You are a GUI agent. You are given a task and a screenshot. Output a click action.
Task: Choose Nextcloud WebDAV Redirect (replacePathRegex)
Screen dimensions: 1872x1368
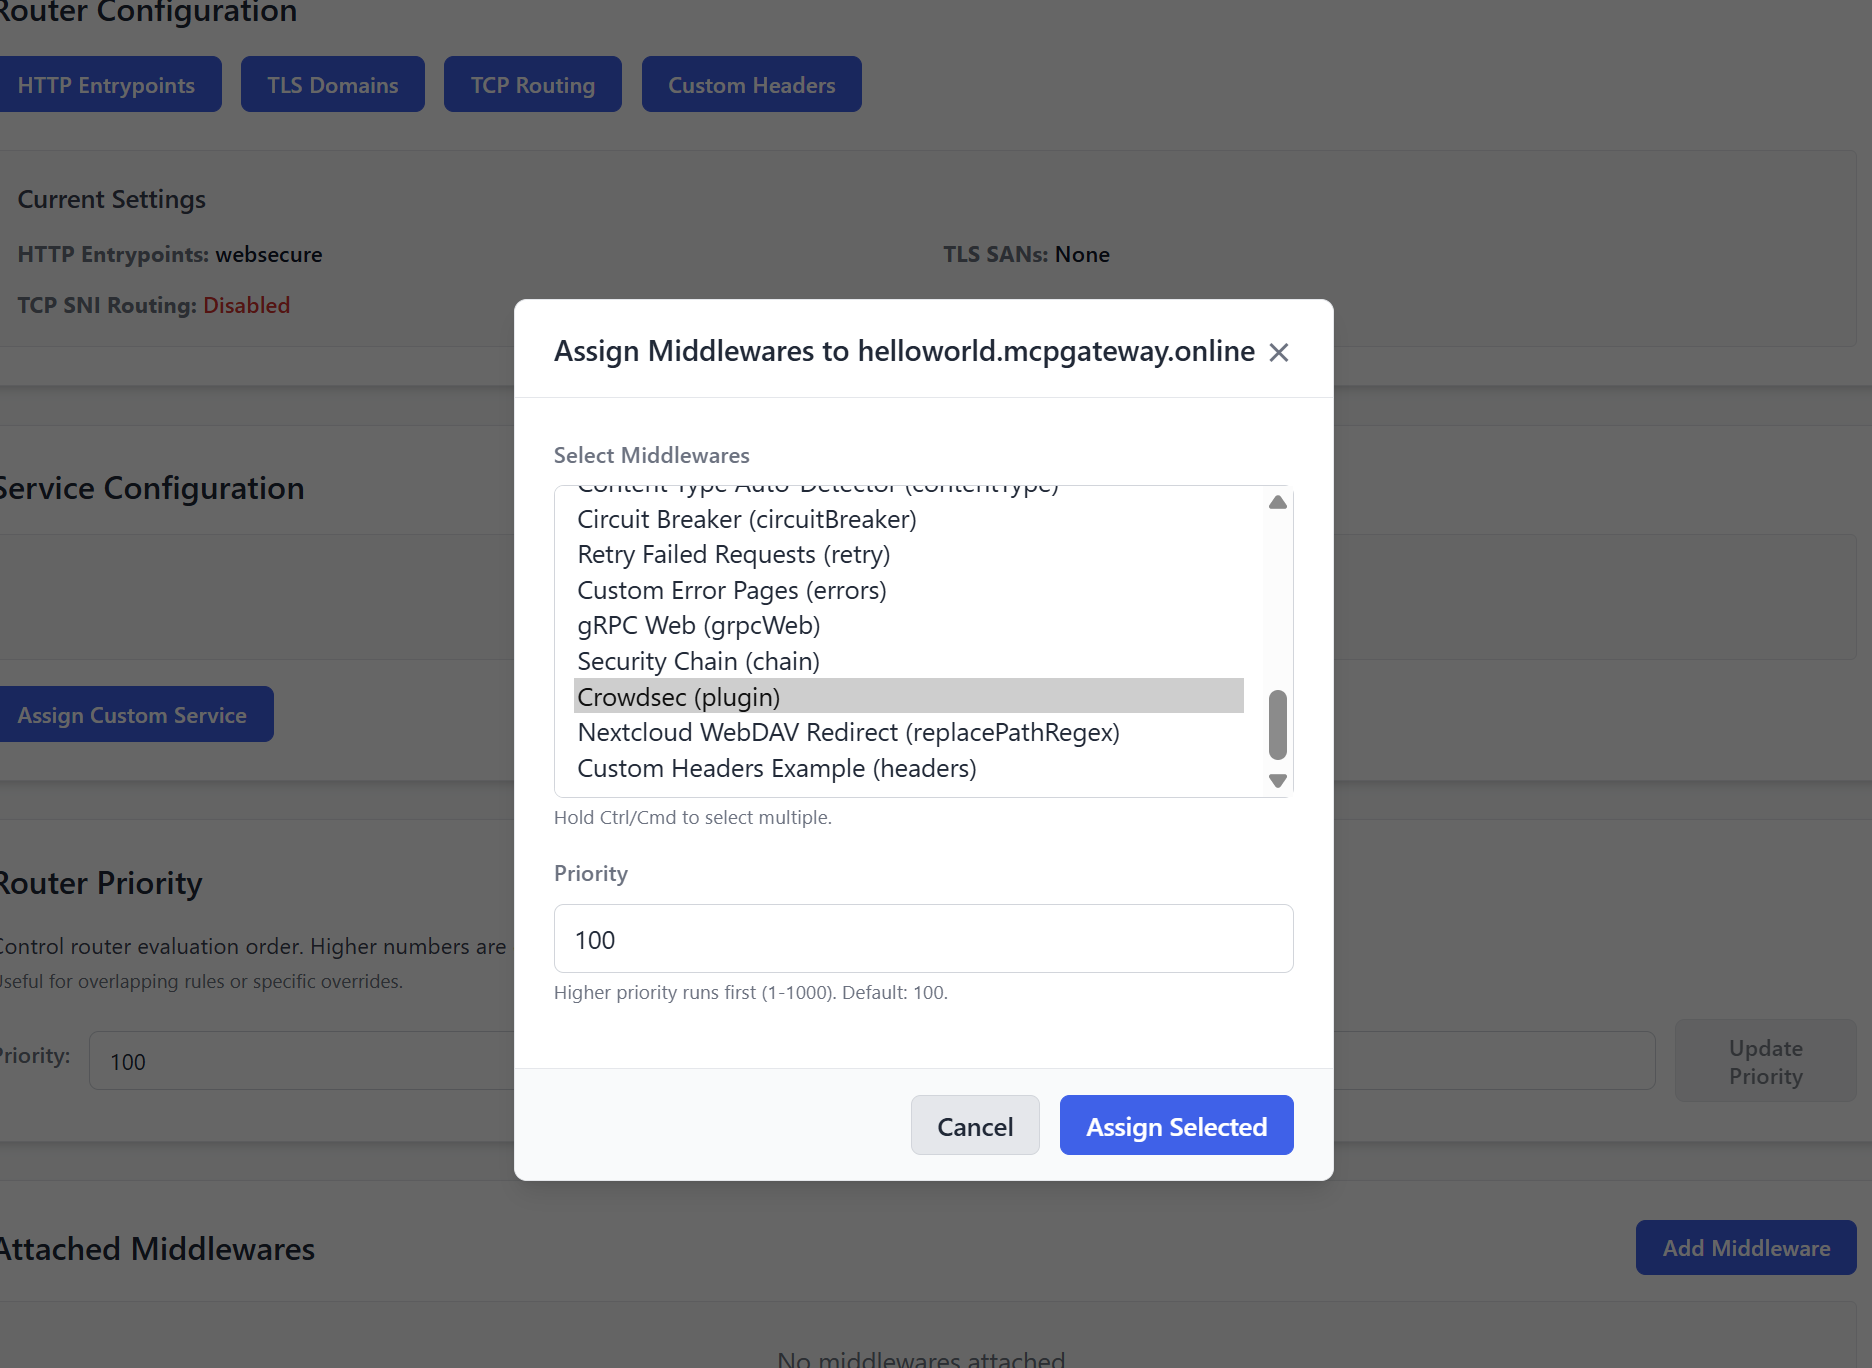tap(908, 732)
